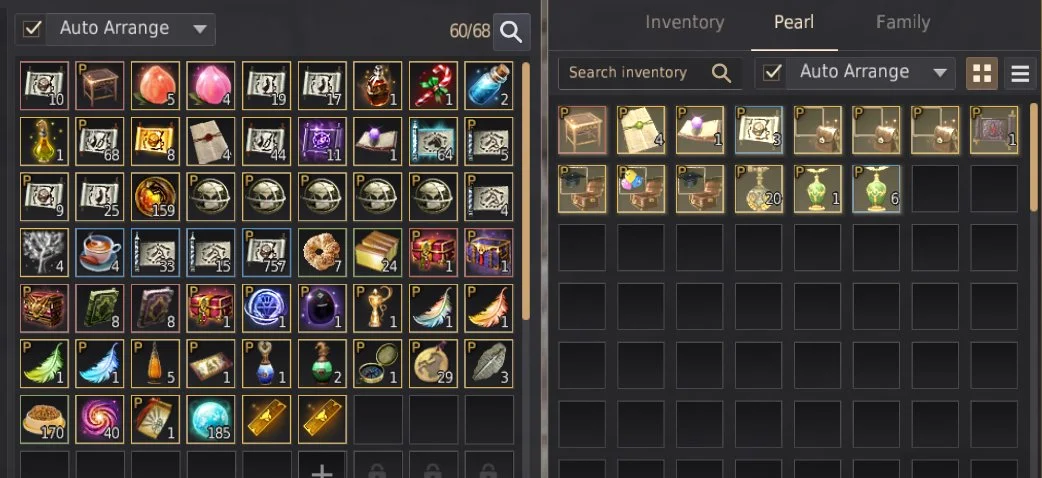The width and height of the screenshot is (1042, 478).
Task: Select the candy cane item
Action: pyautogui.click(x=433, y=85)
